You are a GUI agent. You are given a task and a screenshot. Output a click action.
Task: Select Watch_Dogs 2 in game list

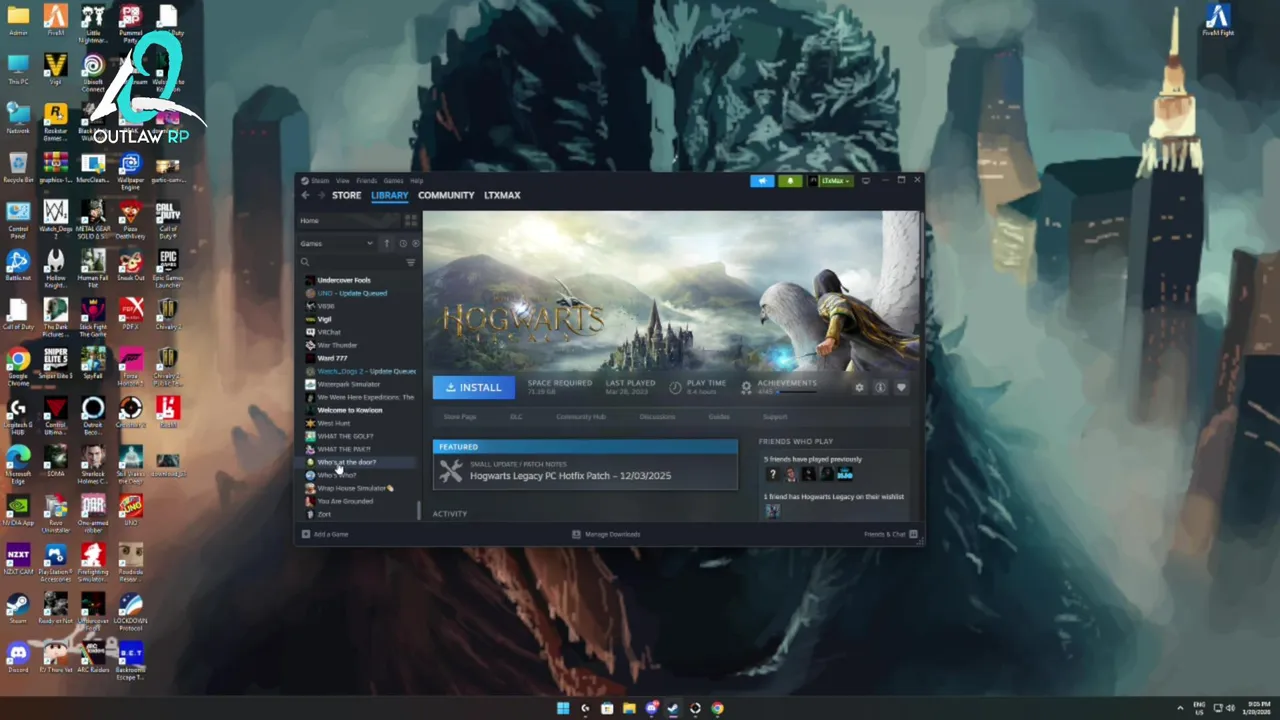366,371
